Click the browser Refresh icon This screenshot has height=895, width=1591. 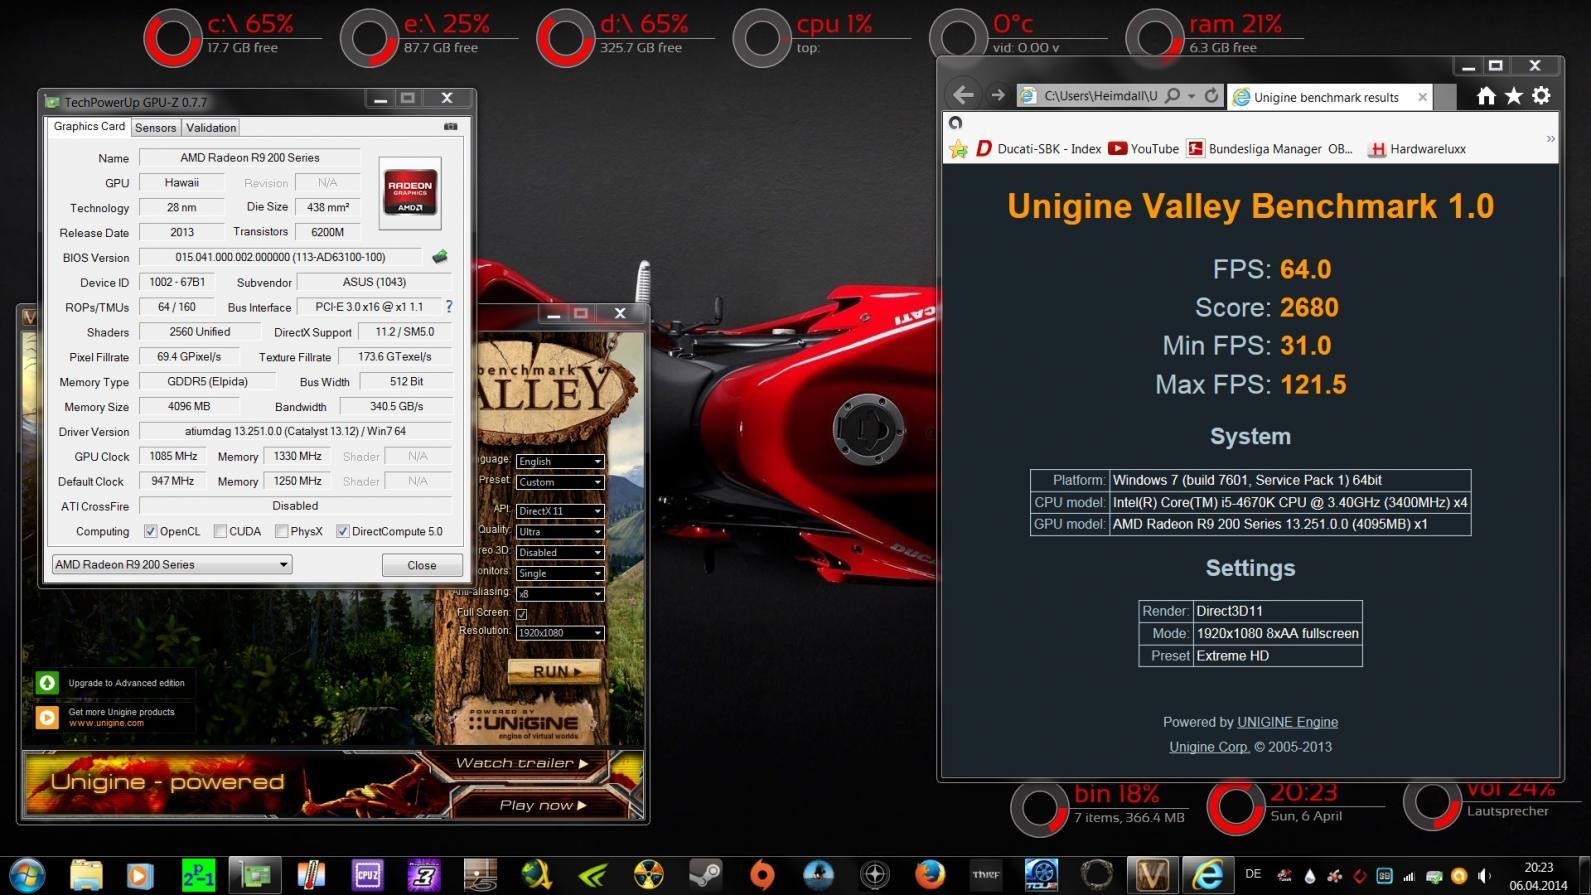[1211, 96]
